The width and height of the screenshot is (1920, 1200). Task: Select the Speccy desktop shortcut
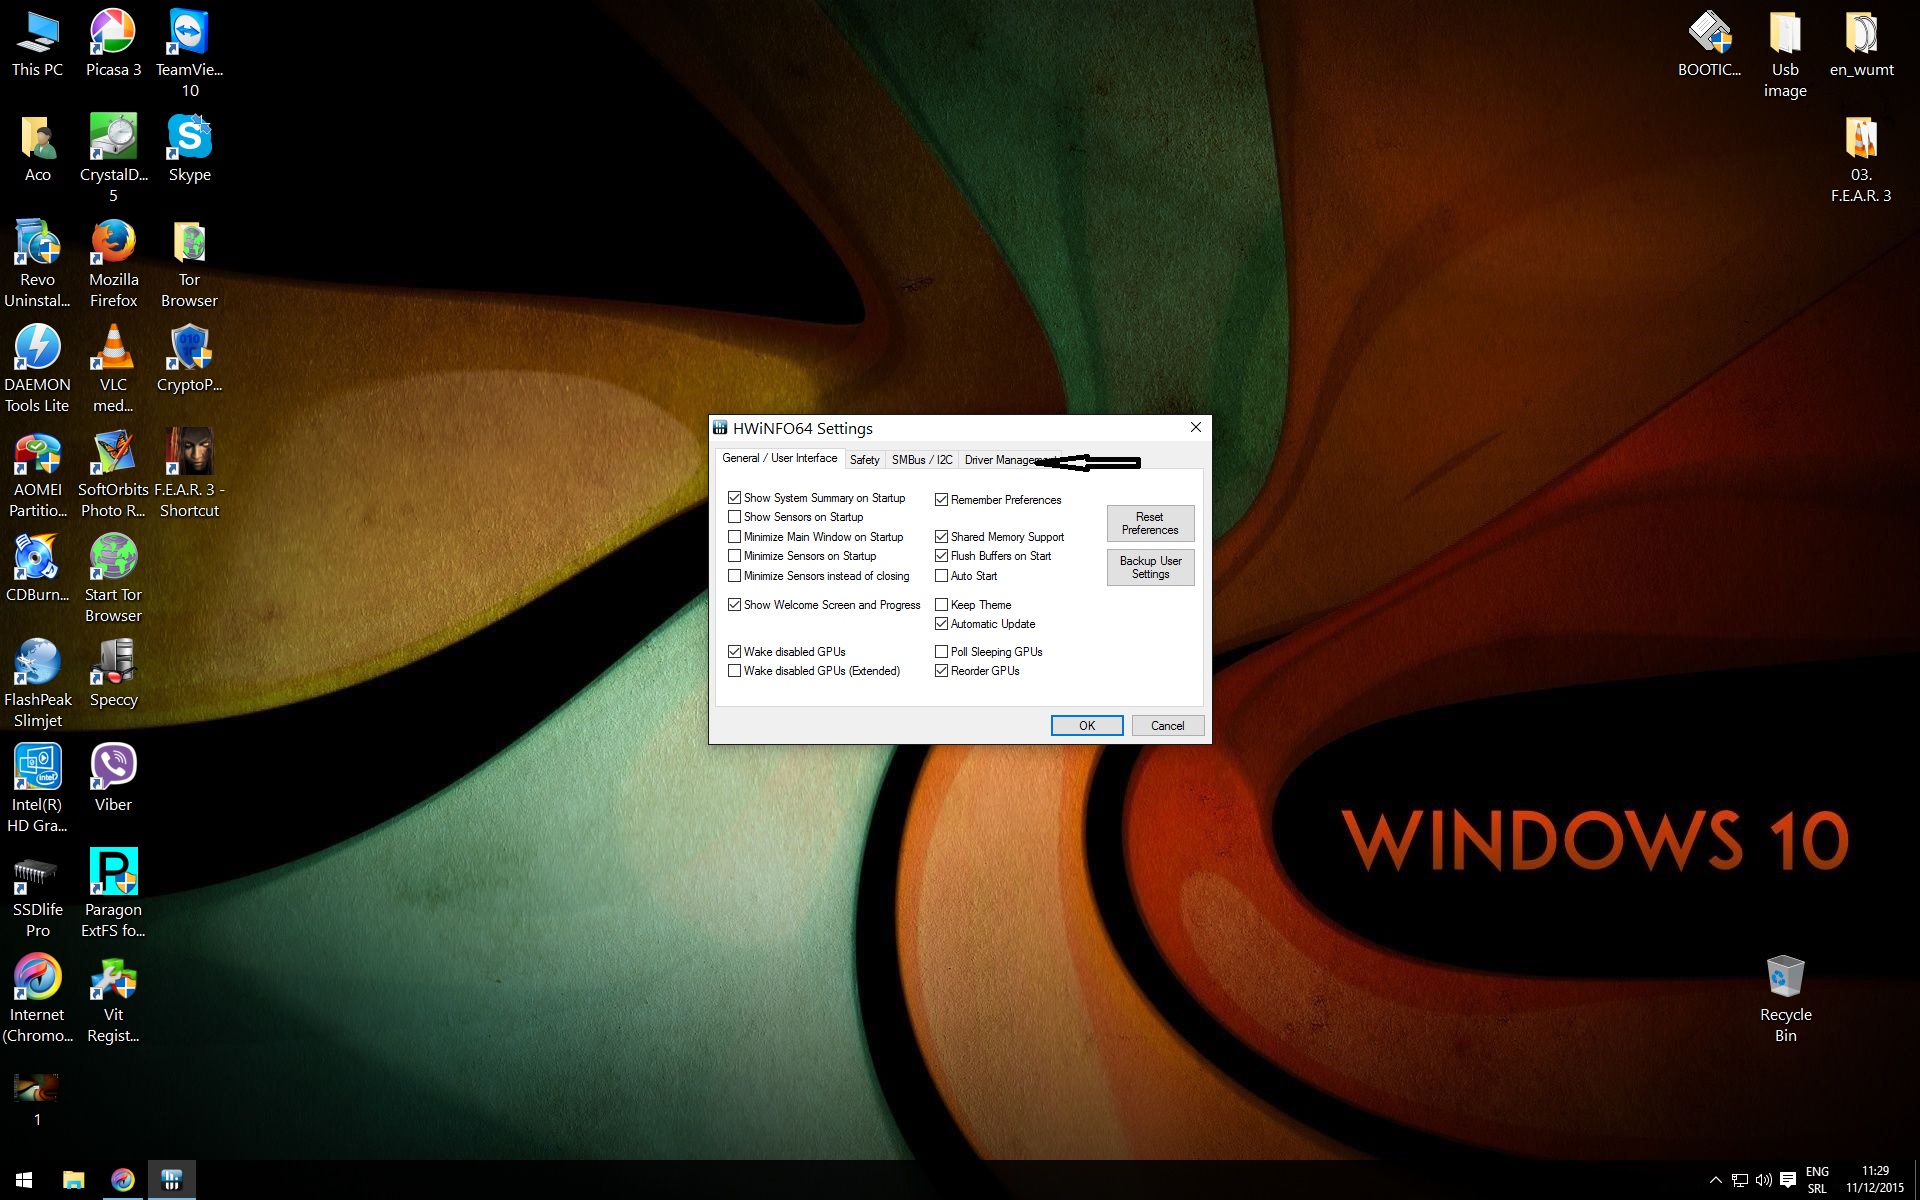pyautogui.click(x=113, y=663)
